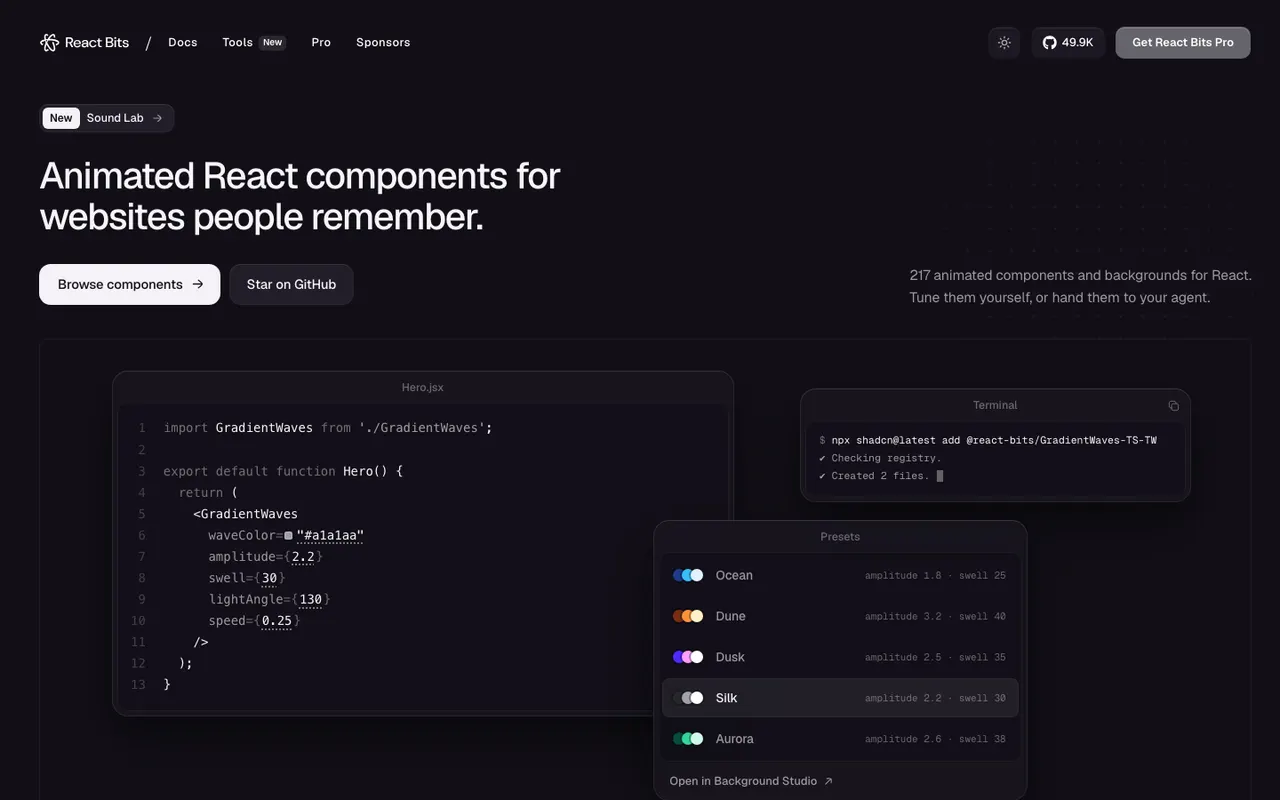Select the Ocean preset label
1280x800 pixels.
pos(734,575)
